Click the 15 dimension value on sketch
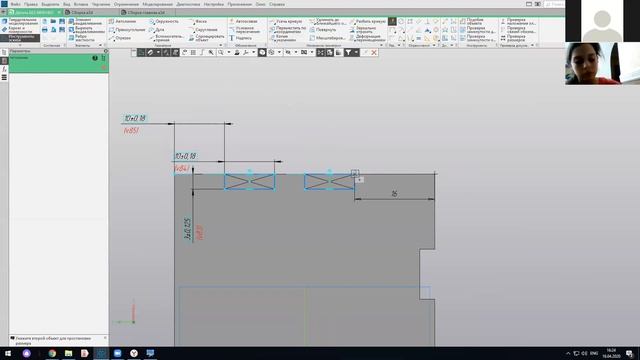The image size is (640, 360). tap(394, 193)
